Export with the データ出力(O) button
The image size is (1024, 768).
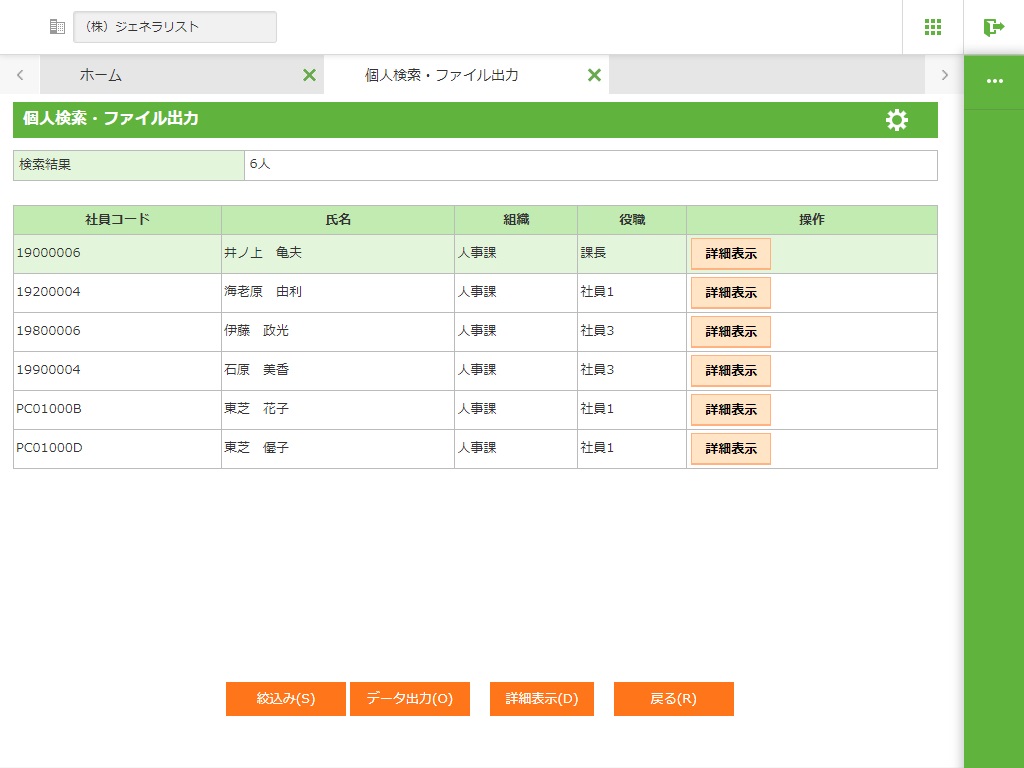[409, 699]
